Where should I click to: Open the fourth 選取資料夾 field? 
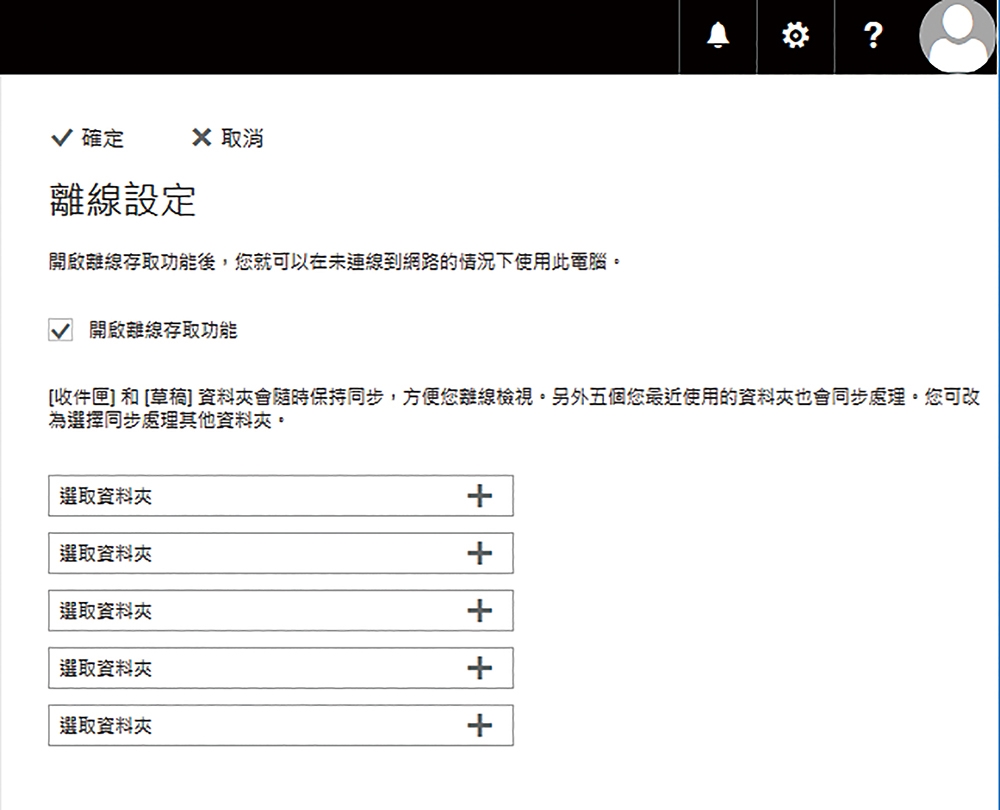(x=281, y=668)
